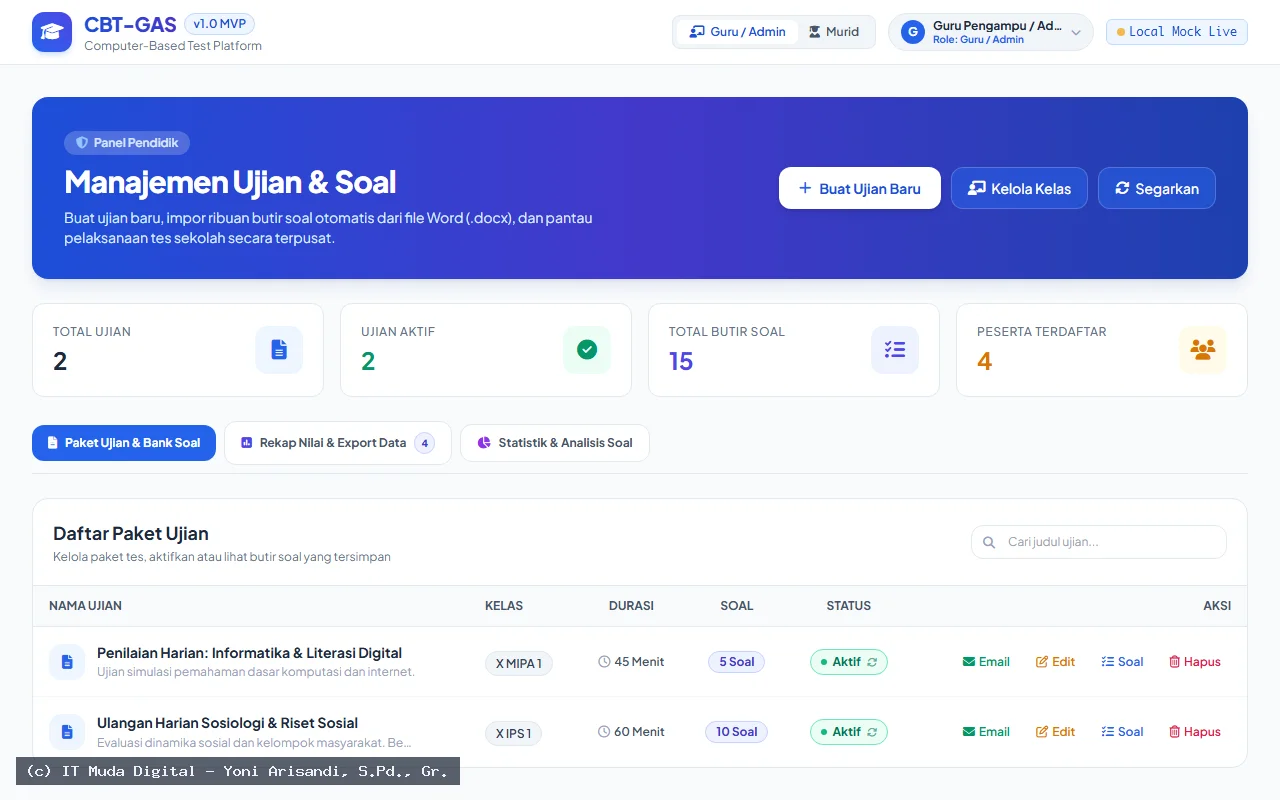The image size is (1280, 800).
Task: Click the G avatar circle
Action: 912,32
